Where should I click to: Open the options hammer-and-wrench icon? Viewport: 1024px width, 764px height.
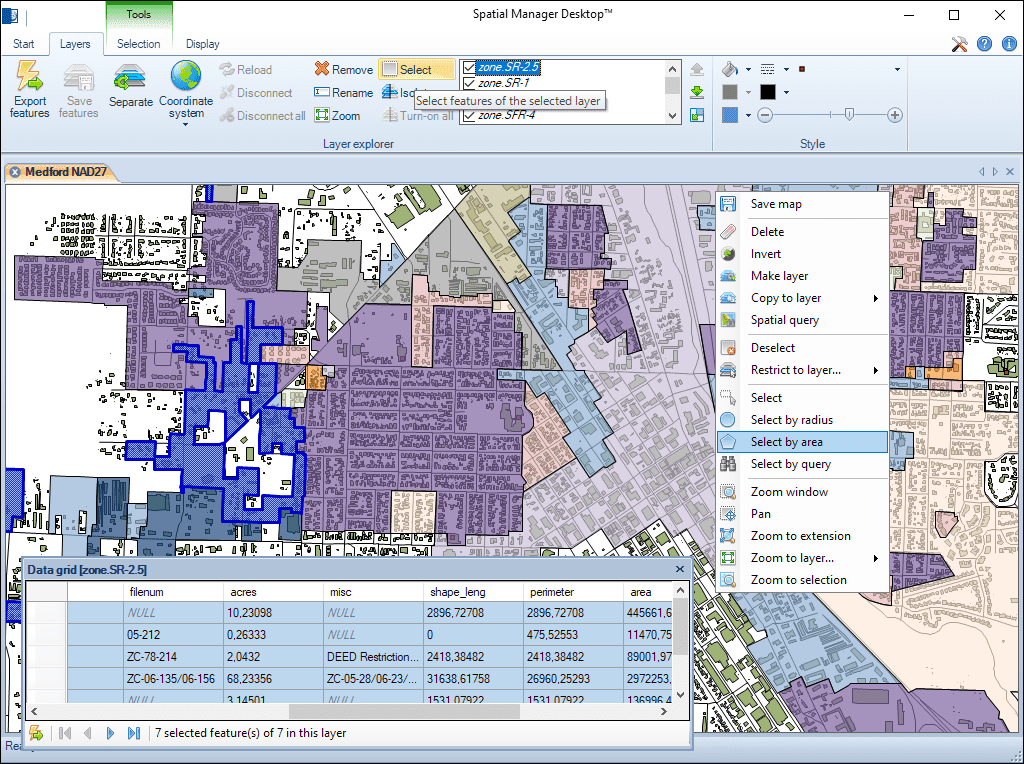(959, 44)
